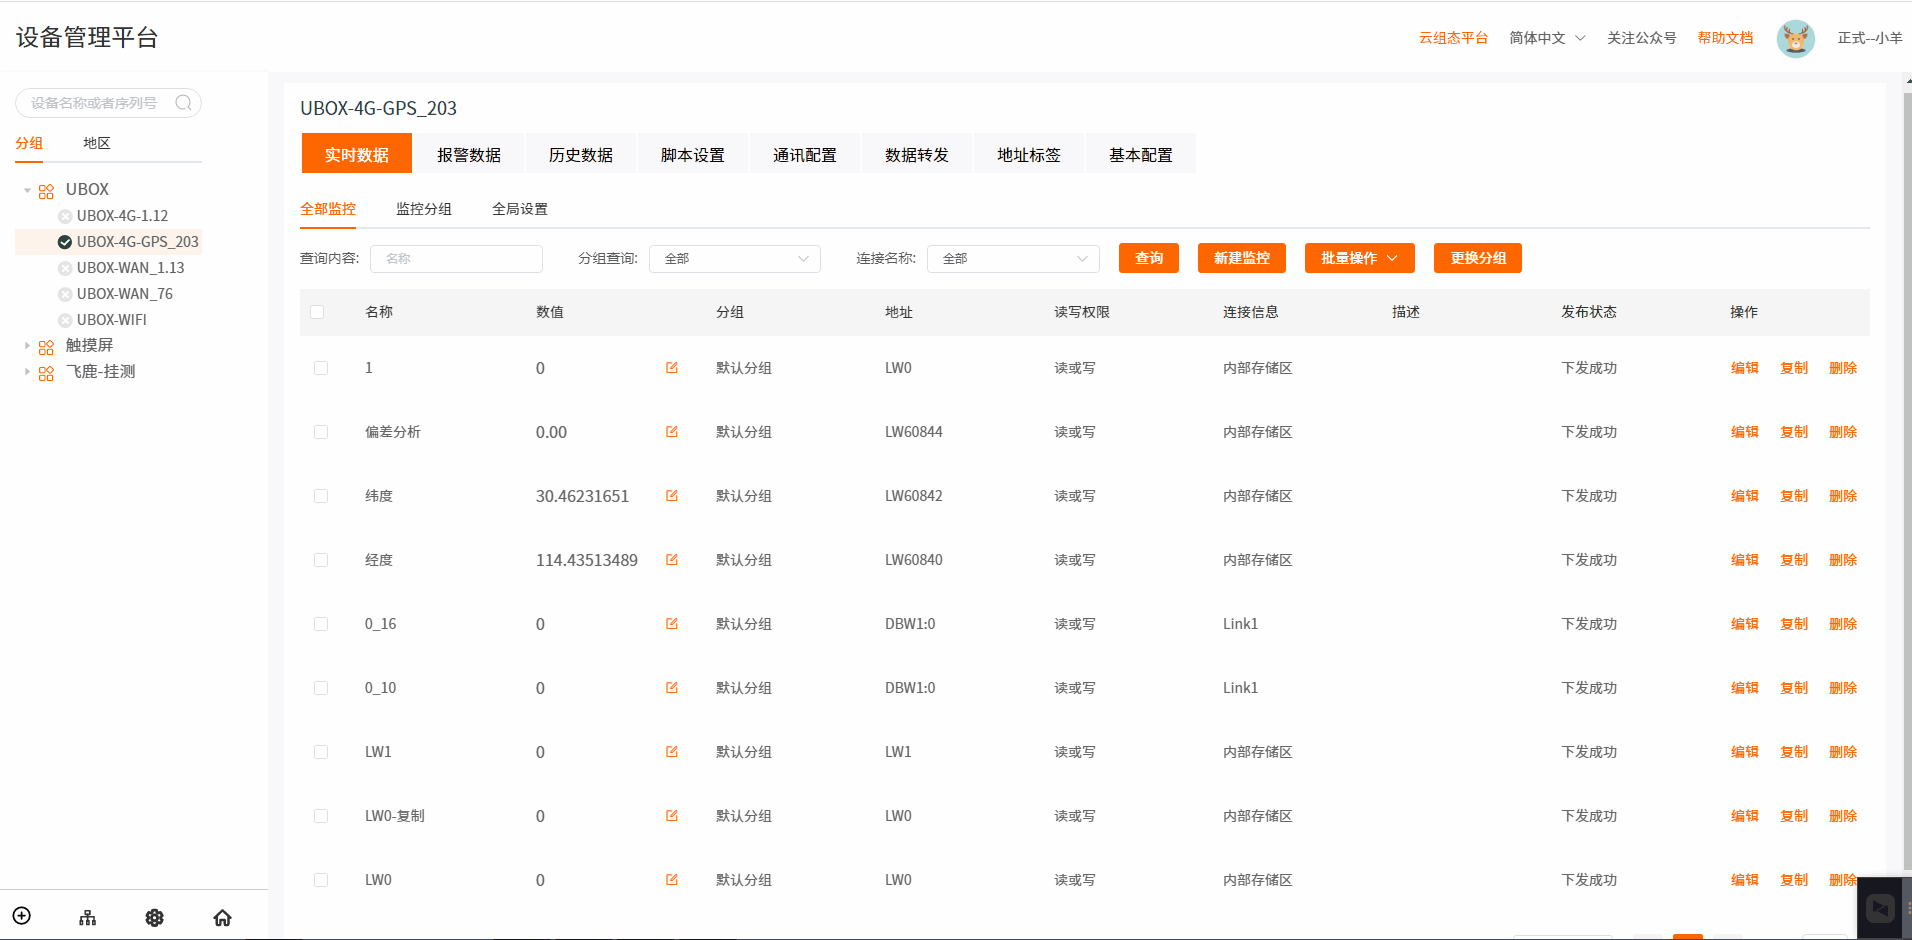The width and height of the screenshot is (1912, 940).
Task: Check the box for 偏差分析 row
Action: point(321,432)
